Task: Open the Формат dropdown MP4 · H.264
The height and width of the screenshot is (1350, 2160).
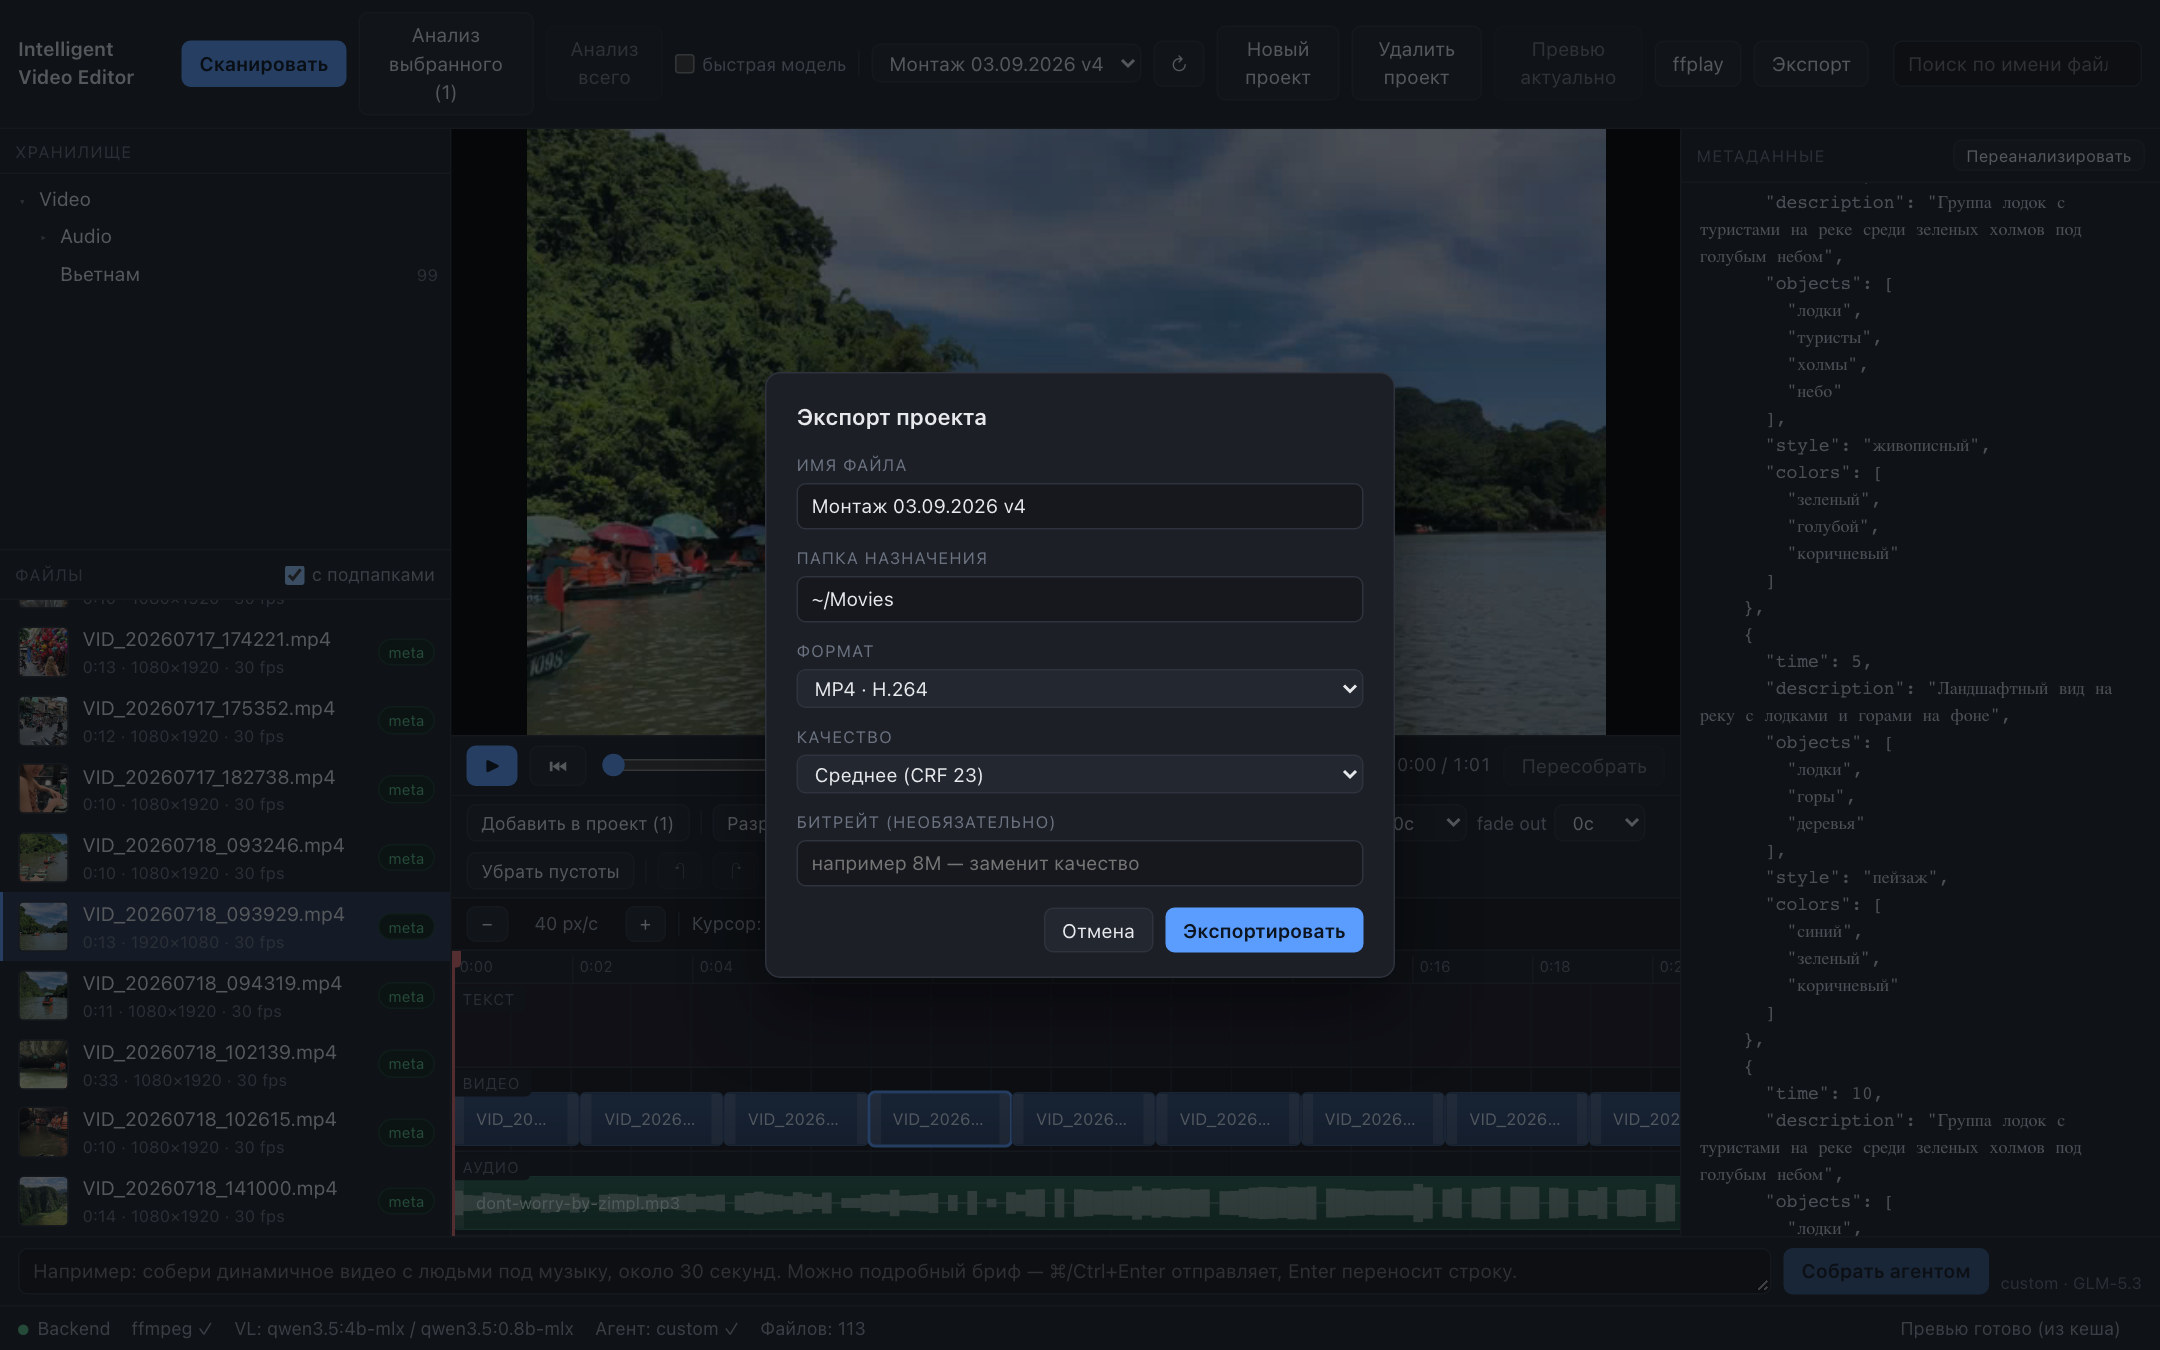Action: click(1079, 689)
